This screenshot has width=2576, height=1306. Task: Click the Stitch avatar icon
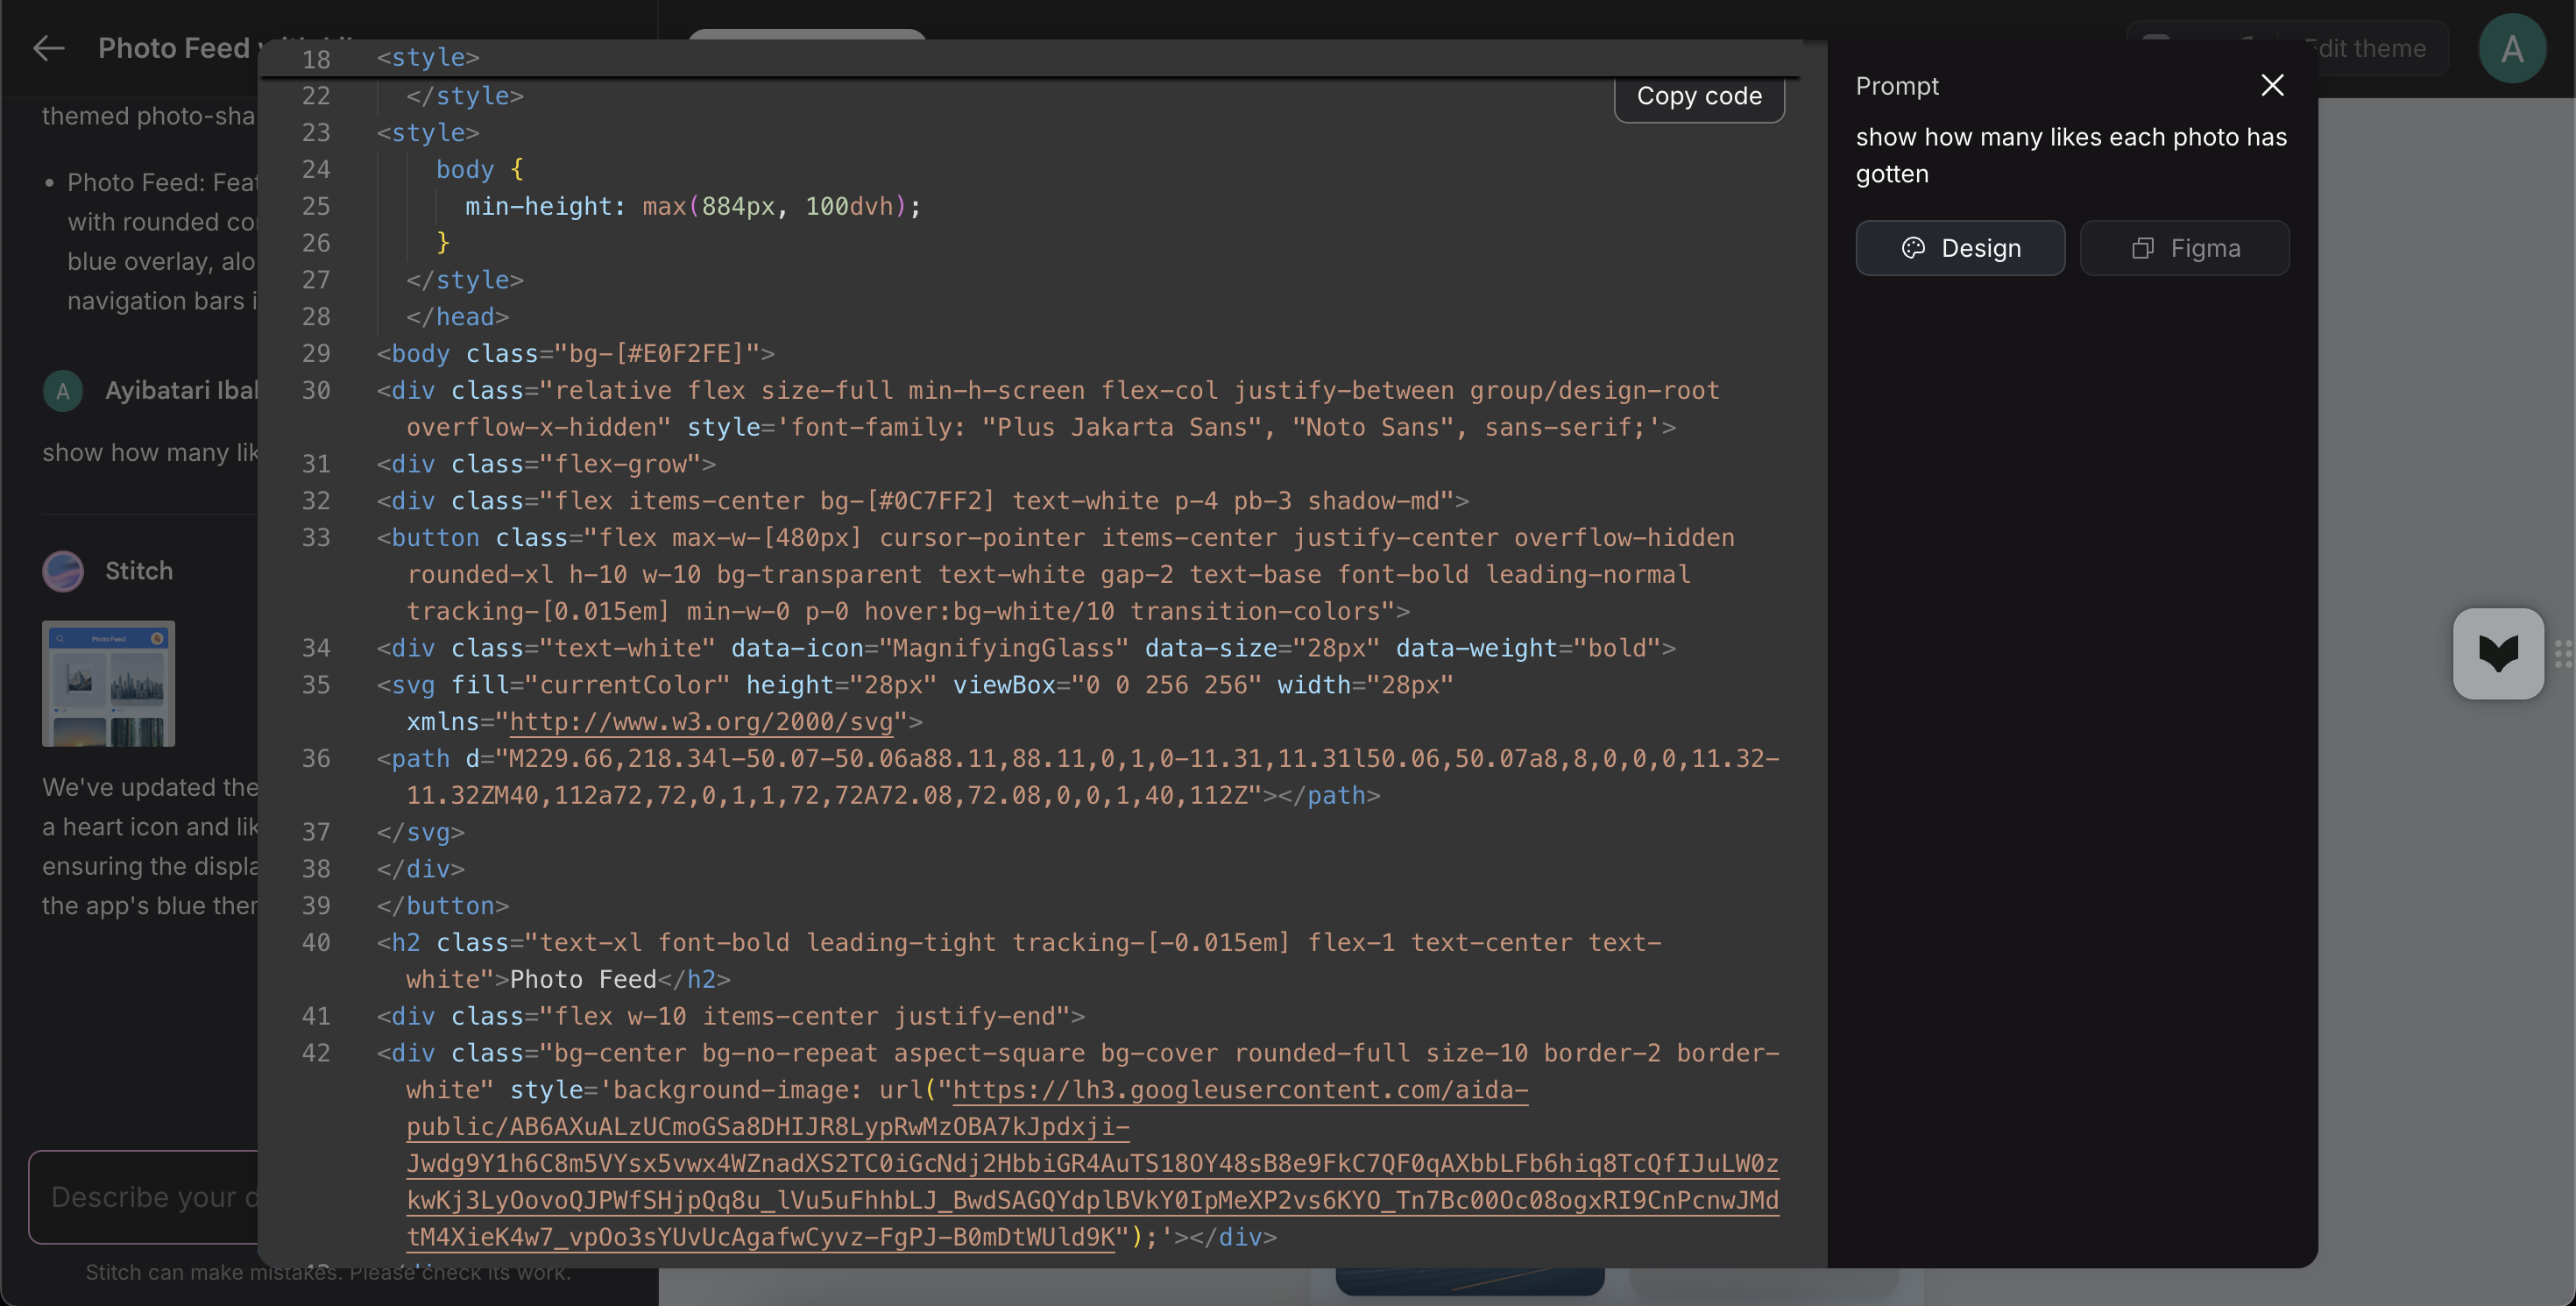(x=63, y=571)
